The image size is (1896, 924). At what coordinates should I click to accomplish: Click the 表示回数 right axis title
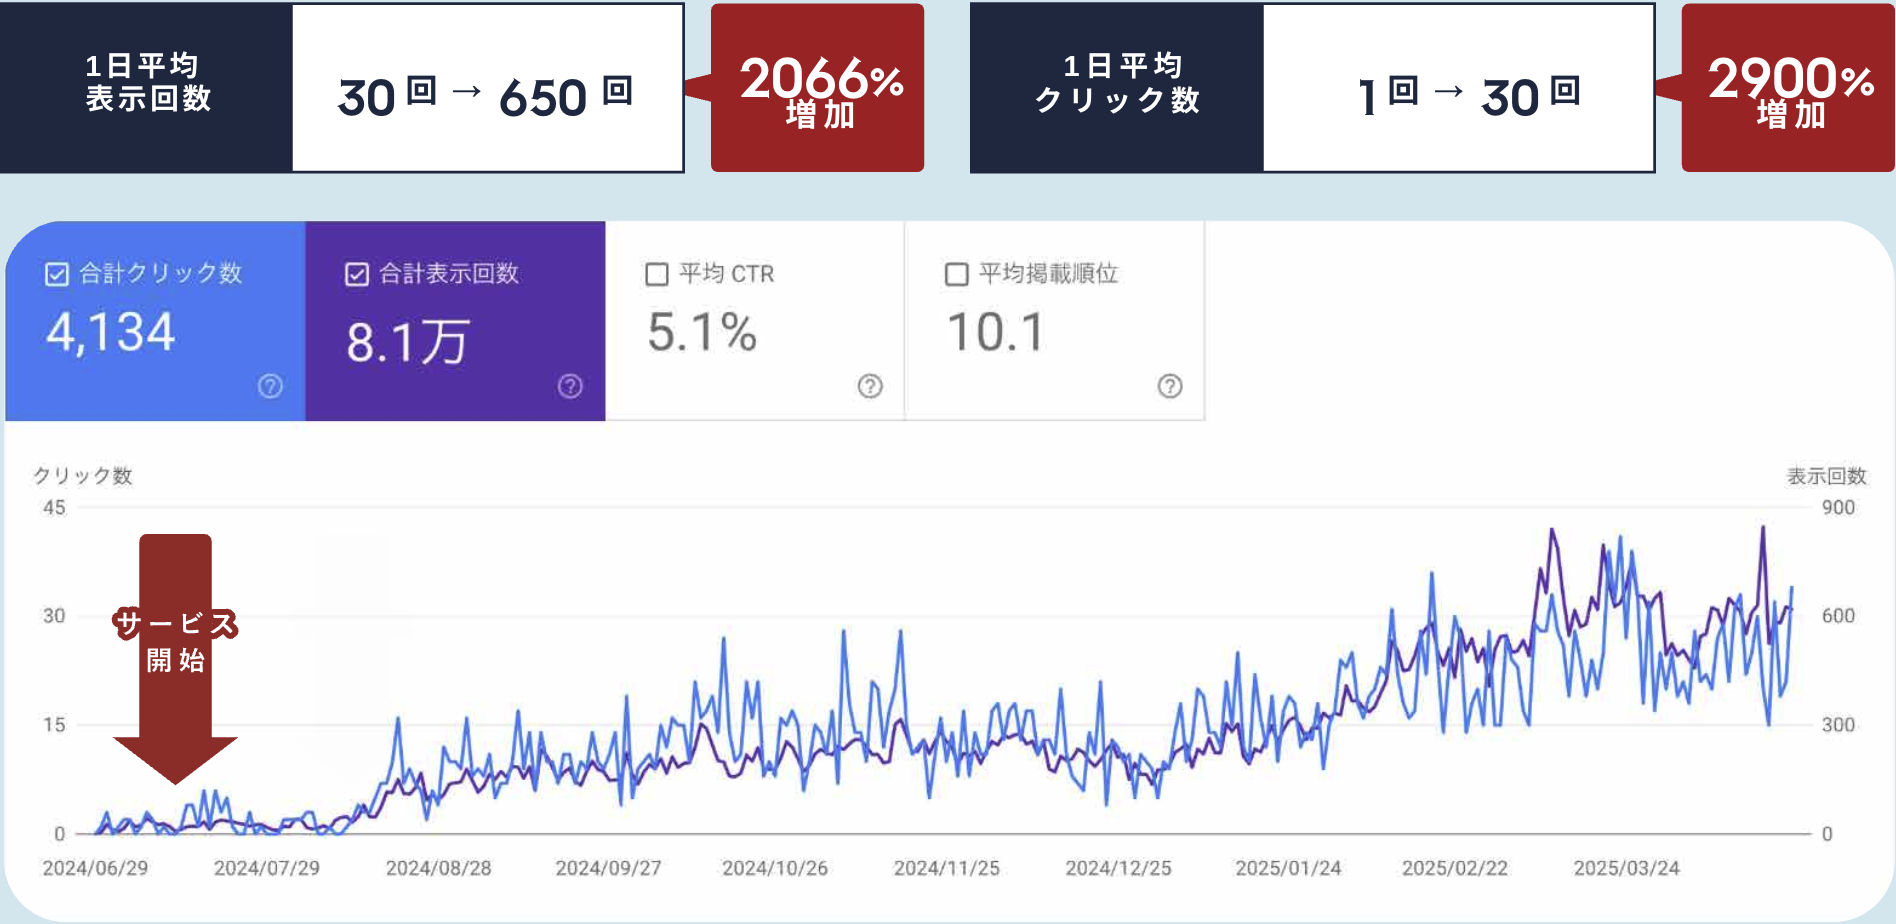[1826, 476]
